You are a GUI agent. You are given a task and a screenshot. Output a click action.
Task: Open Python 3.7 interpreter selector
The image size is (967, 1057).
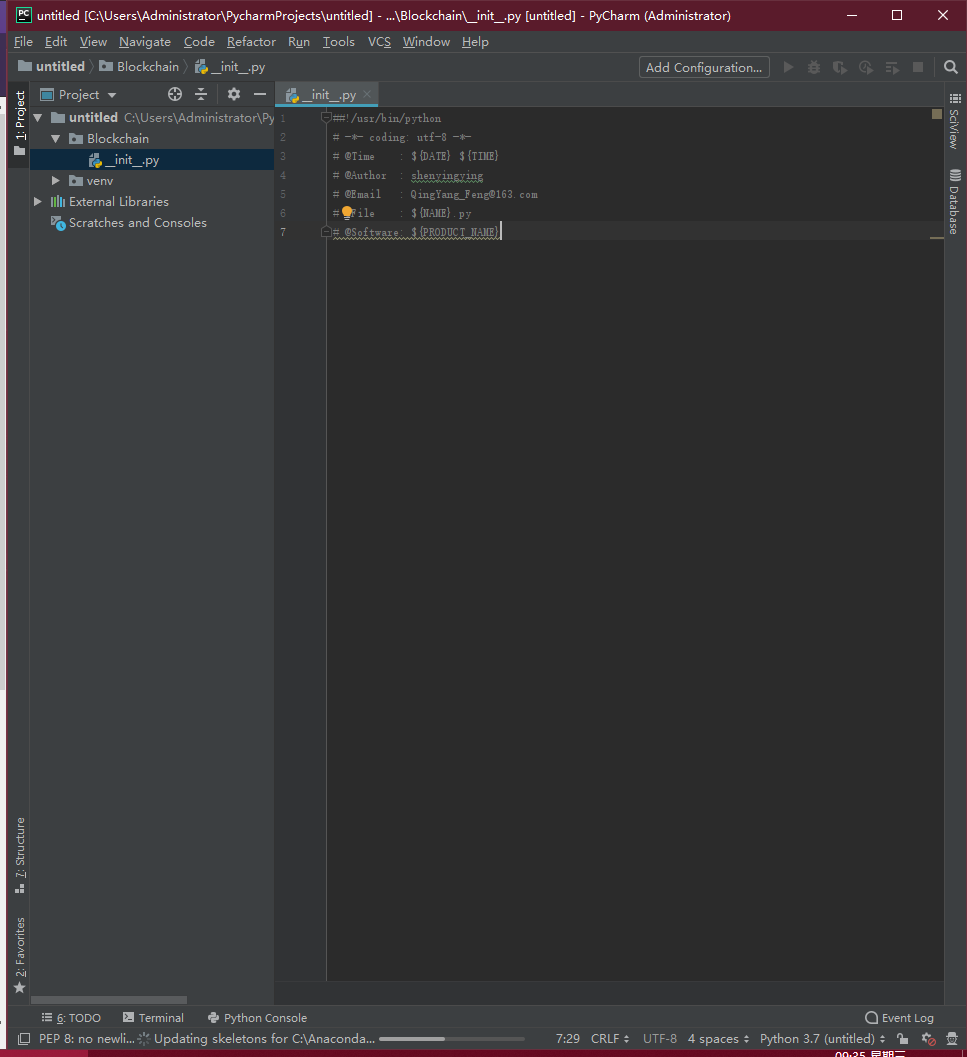point(822,1039)
